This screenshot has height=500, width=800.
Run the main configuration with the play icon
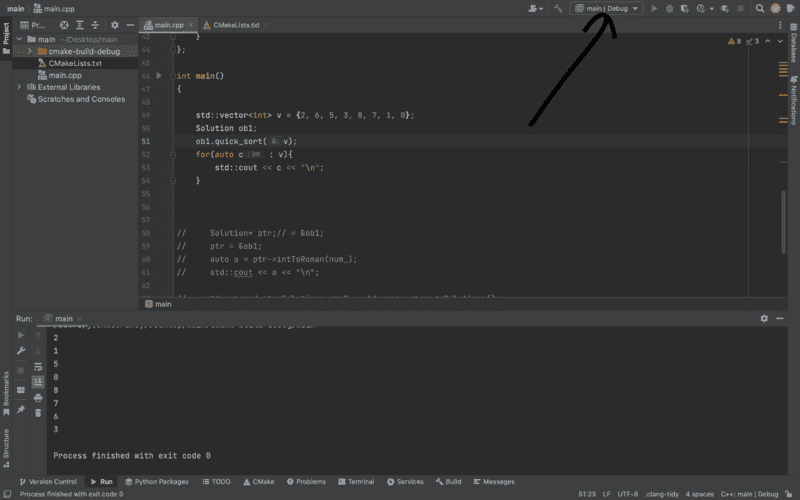[654, 8]
